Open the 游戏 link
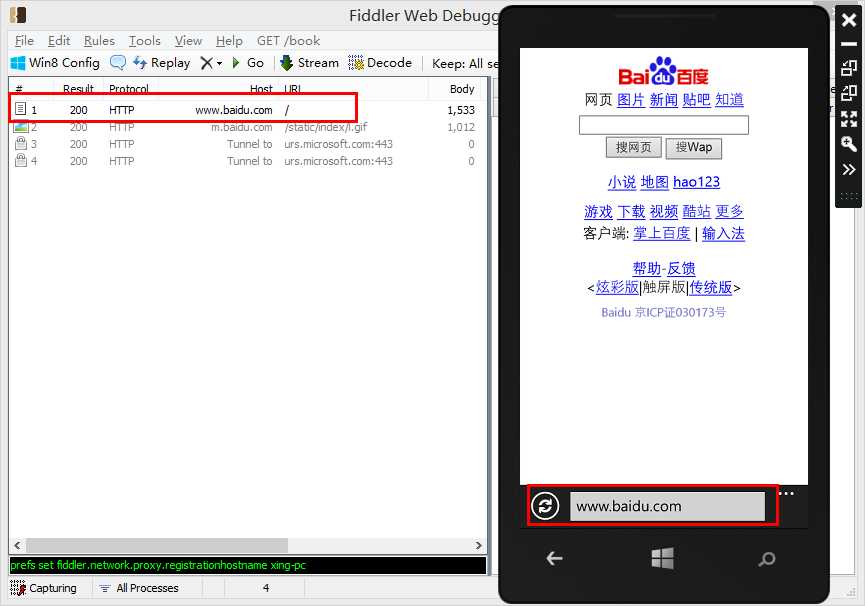Image resolution: width=865 pixels, height=606 pixels. (598, 212)
